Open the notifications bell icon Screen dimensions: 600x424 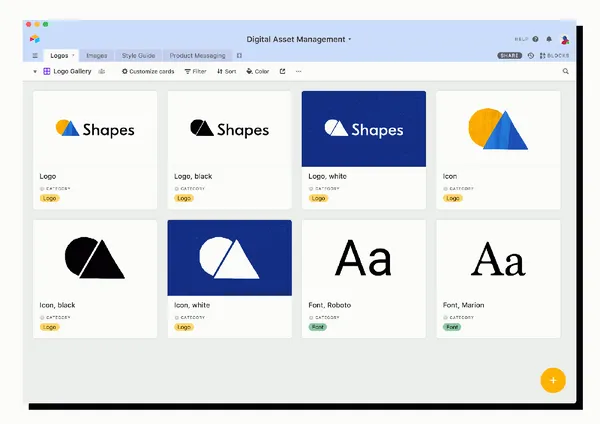(x=549, y=39)
